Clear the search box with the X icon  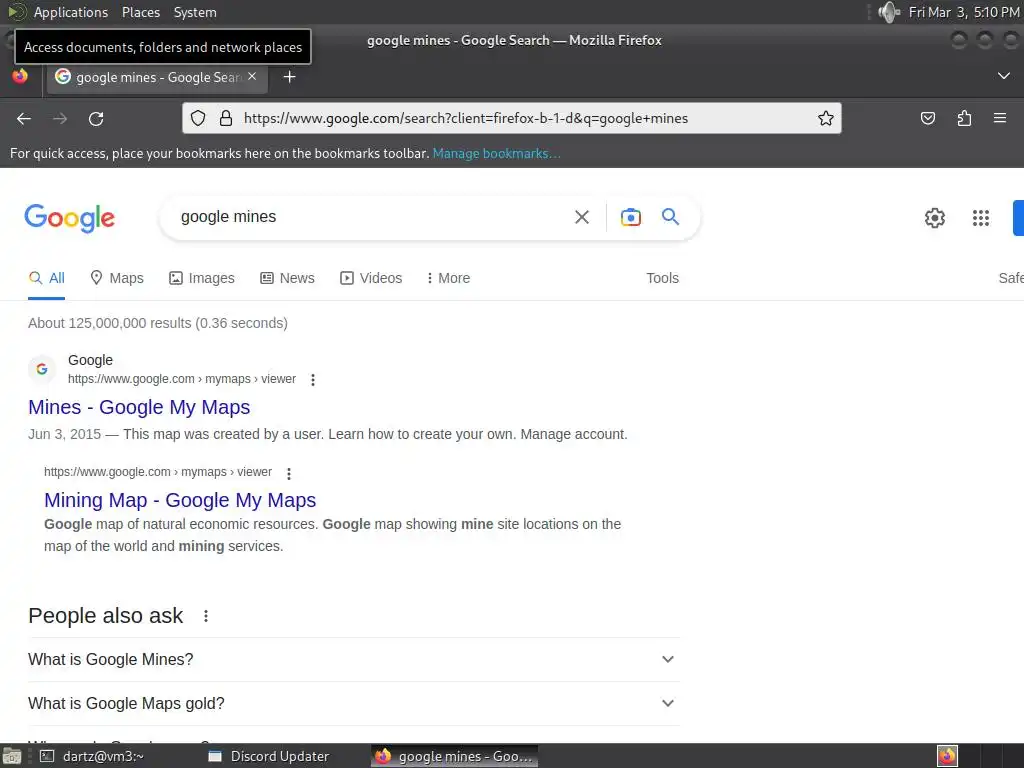click(x=581, y=217)
